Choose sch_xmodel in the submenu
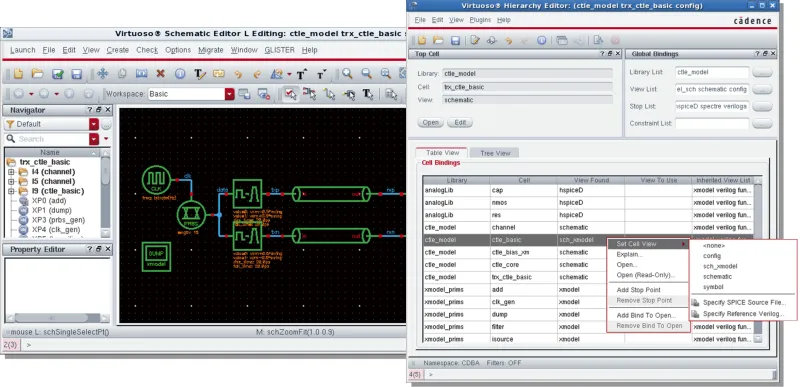This screenshot has height=387, width=800. (720, 266)
